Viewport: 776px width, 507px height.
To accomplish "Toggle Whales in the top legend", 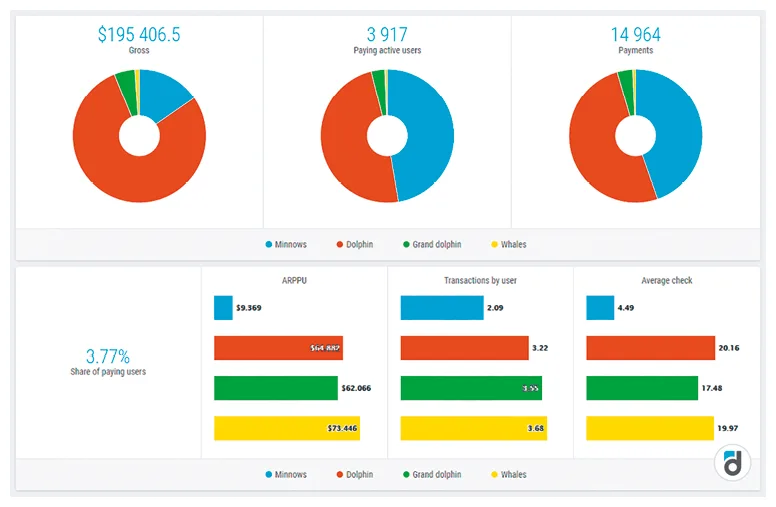I will 509,245.
